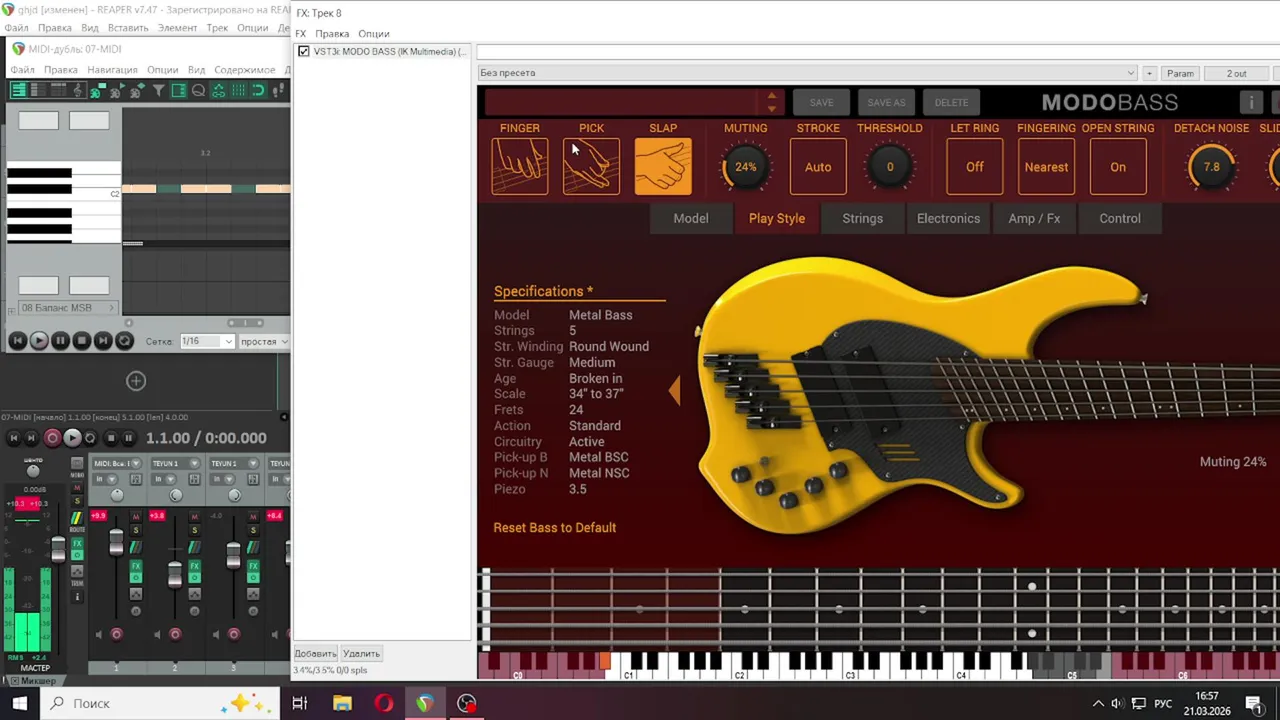Screen dimensions: 1280x720
Task: Mute the master track
Action: (77, 487)
